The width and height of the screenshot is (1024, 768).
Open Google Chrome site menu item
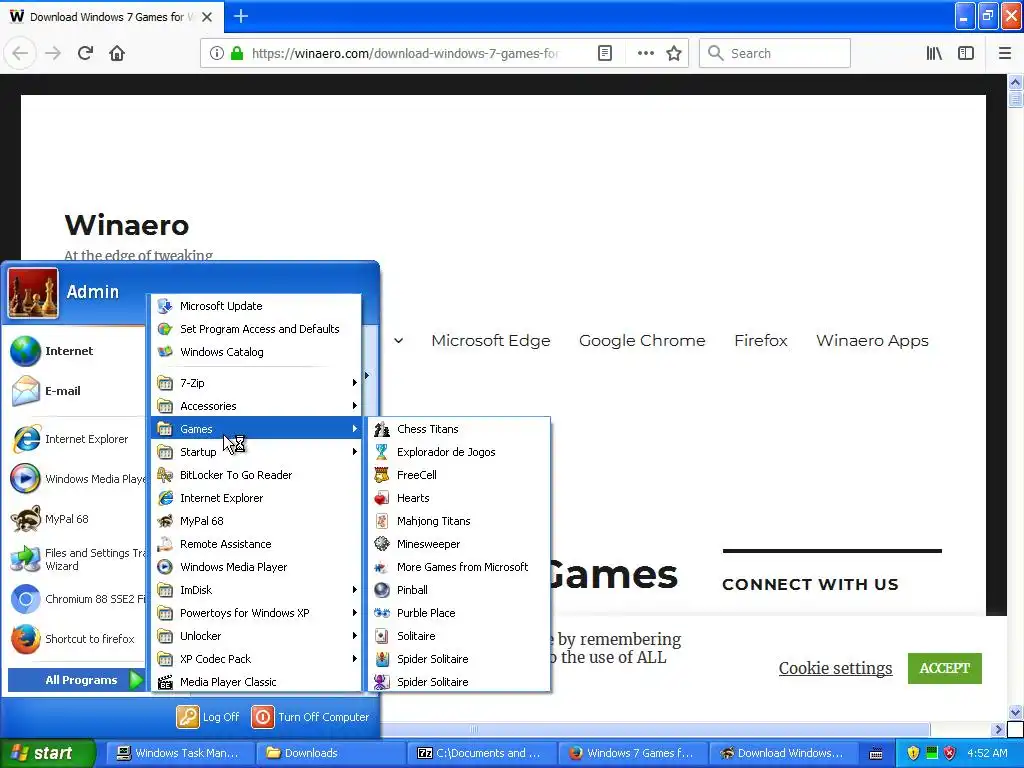[642, 340]
